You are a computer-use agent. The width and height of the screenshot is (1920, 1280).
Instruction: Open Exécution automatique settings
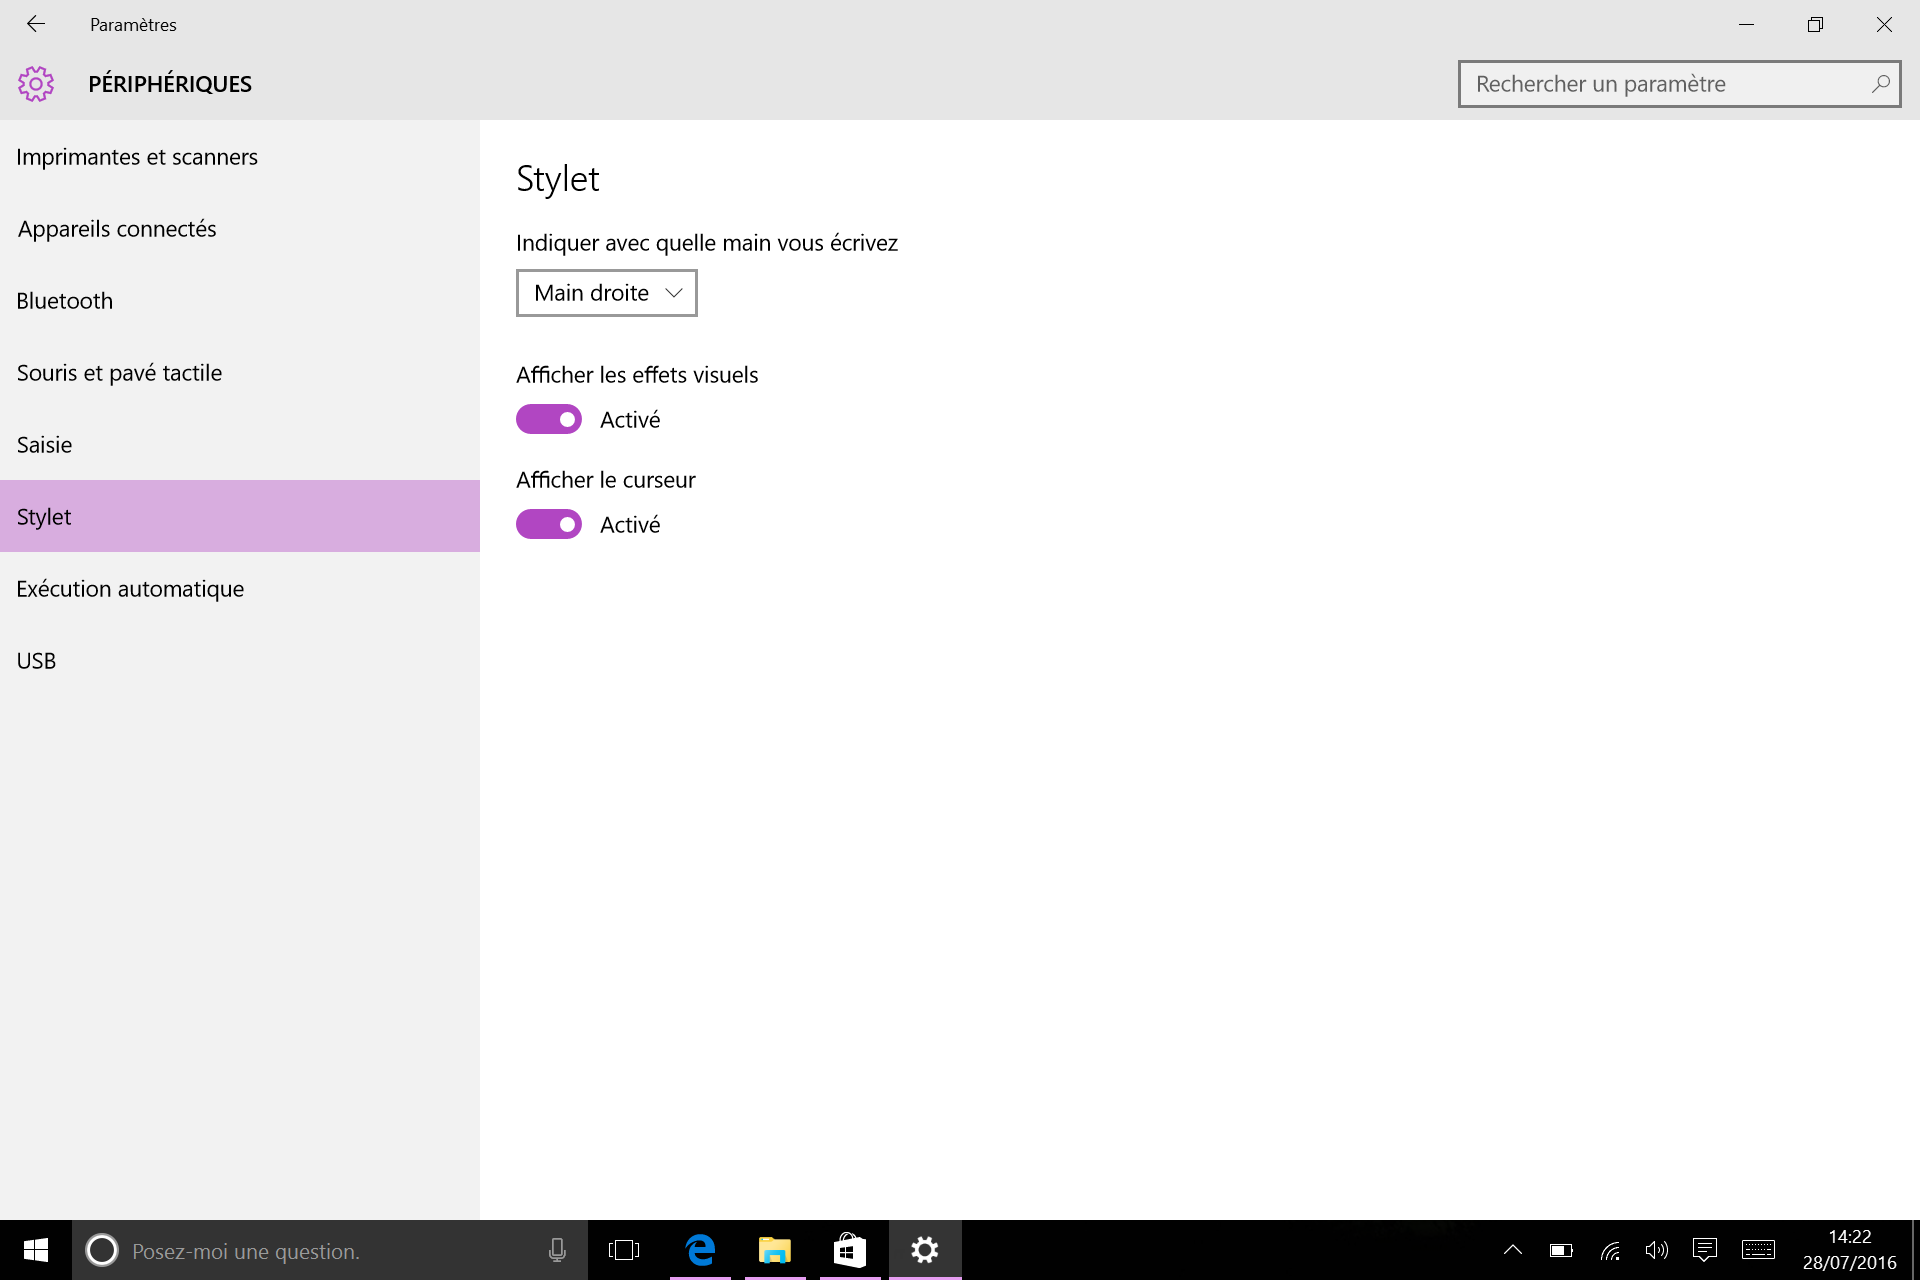click(x=240, y=589)
